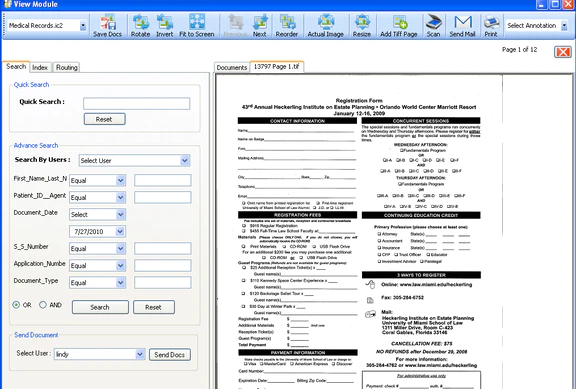Viewport: 576px width, 389px height.
Task: Click the Save Docs toolbar icon
Action: [x=107, y=26]
